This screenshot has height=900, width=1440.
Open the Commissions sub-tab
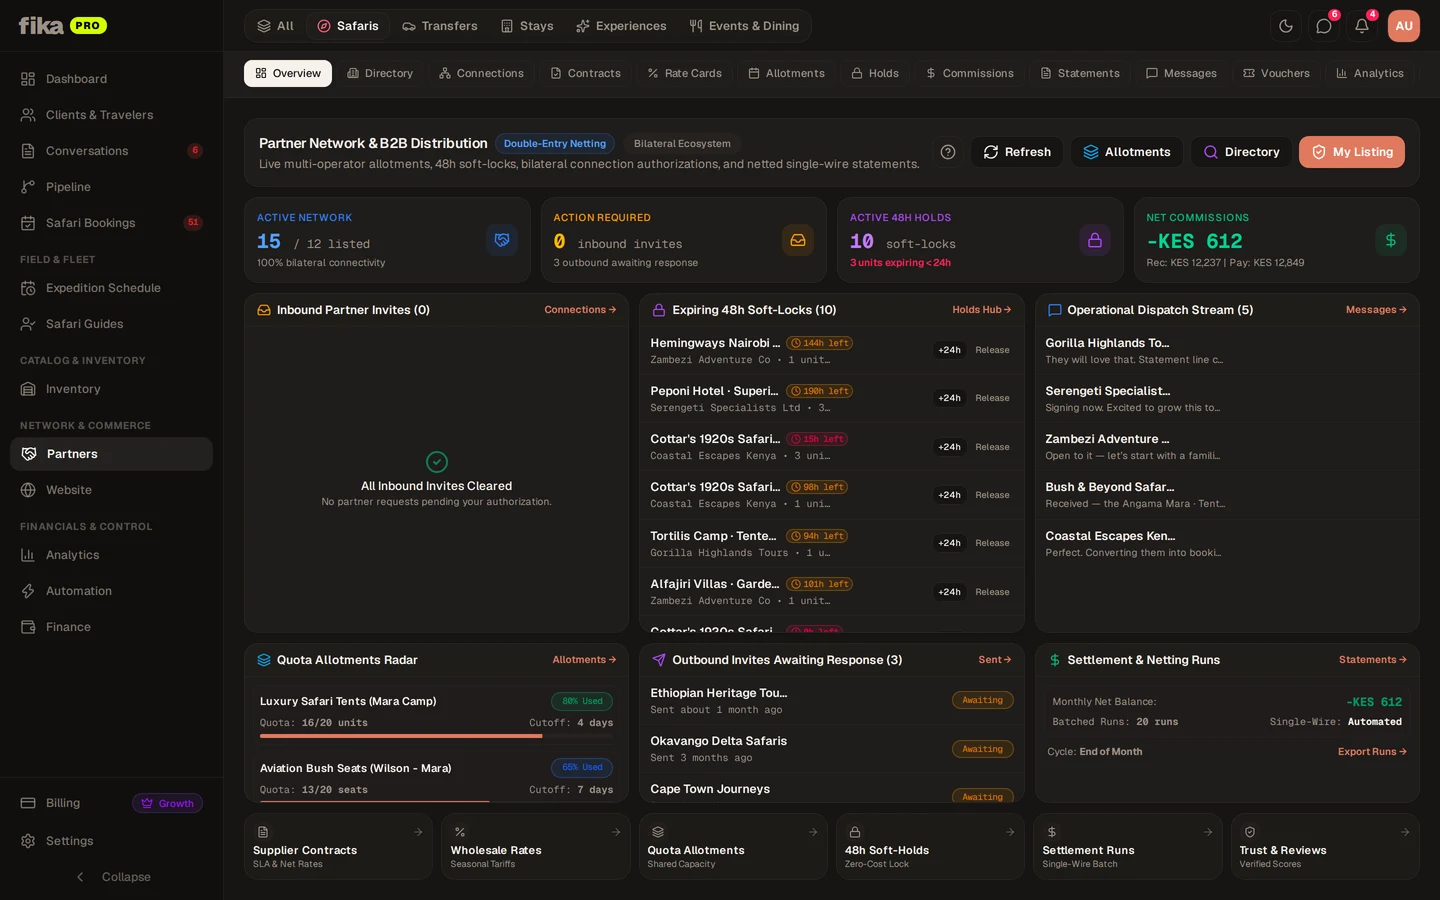pyautogui.click(x=970, y=73)
